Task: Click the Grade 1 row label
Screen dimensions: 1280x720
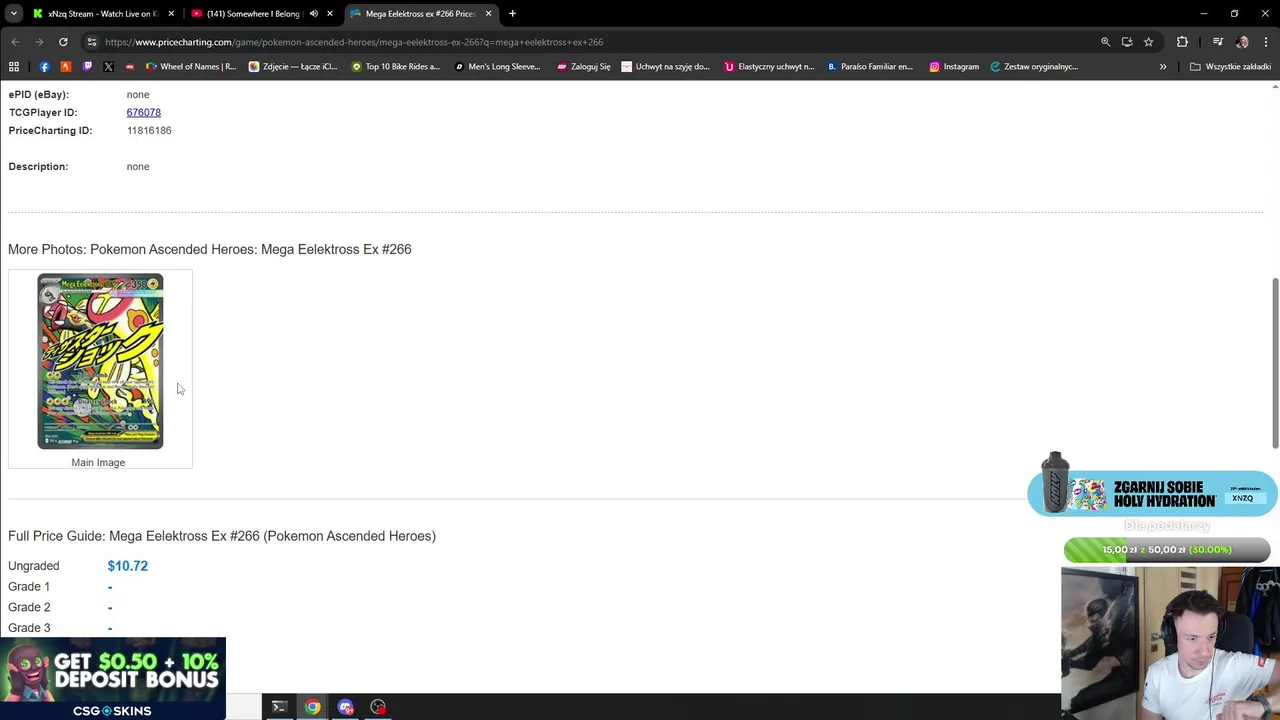Action: click(29, 587)
